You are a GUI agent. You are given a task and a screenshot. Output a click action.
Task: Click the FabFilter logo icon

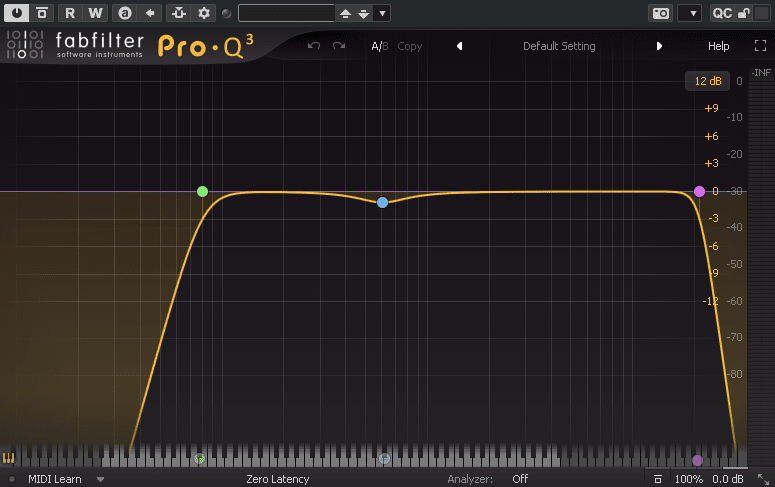tap(25, 44)
